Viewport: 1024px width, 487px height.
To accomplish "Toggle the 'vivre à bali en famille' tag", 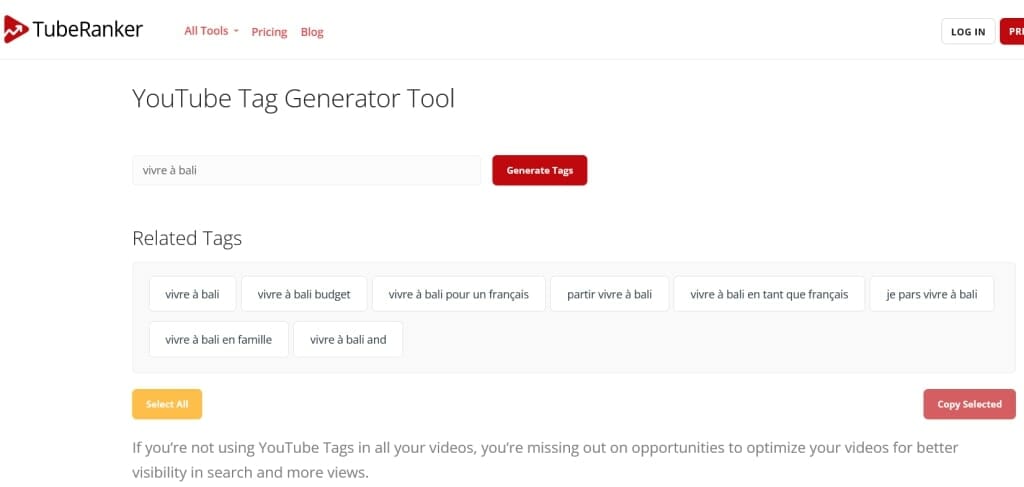I will click(x=218, y=339).
